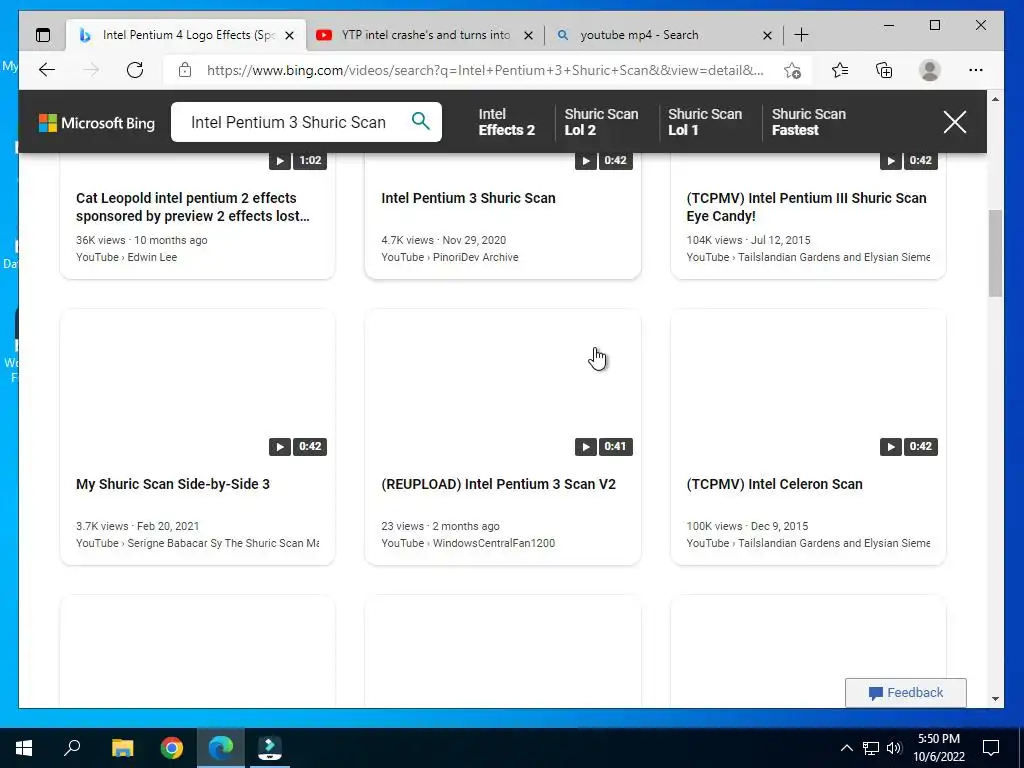Click the browser back arrow
1024x768 pixels.
coord(46,70)
